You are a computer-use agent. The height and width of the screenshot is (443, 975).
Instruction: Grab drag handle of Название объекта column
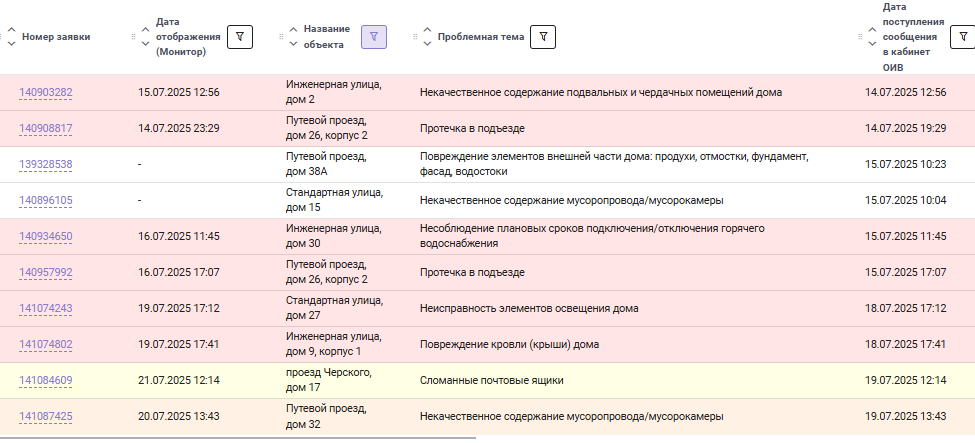(281, 37)
